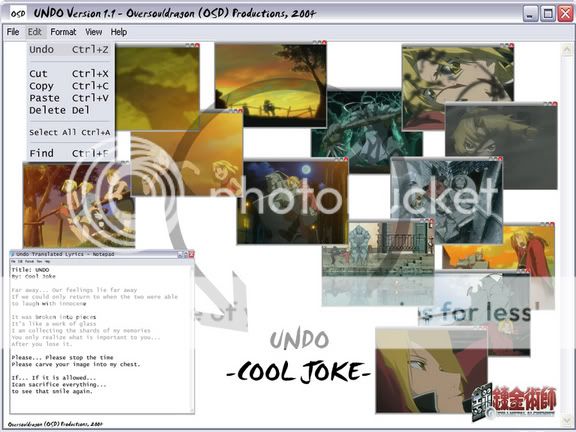Choose Cut in the Edit menu
576x432 pixels.
(x=69, y=73)
